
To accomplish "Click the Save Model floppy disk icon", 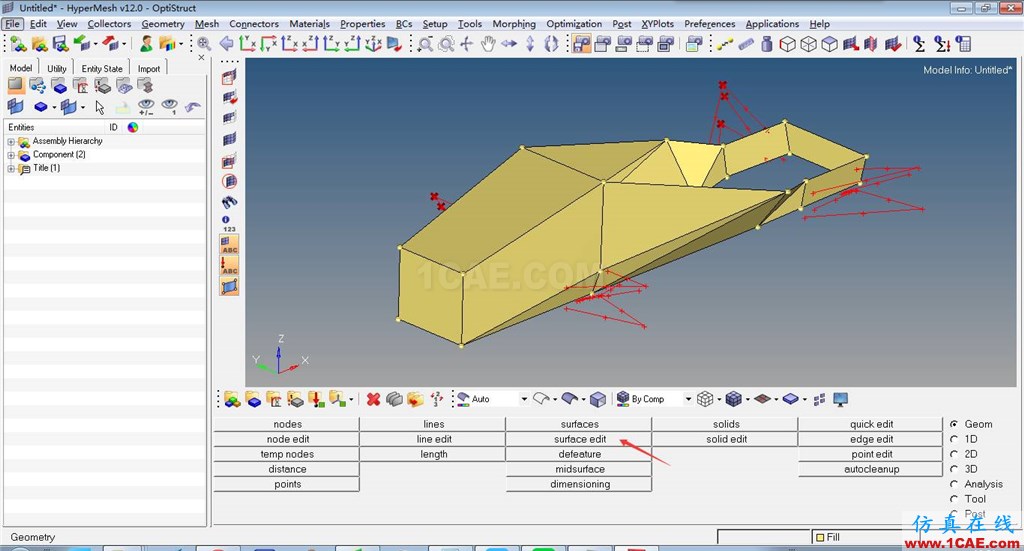I will click(x=60, y=44).
